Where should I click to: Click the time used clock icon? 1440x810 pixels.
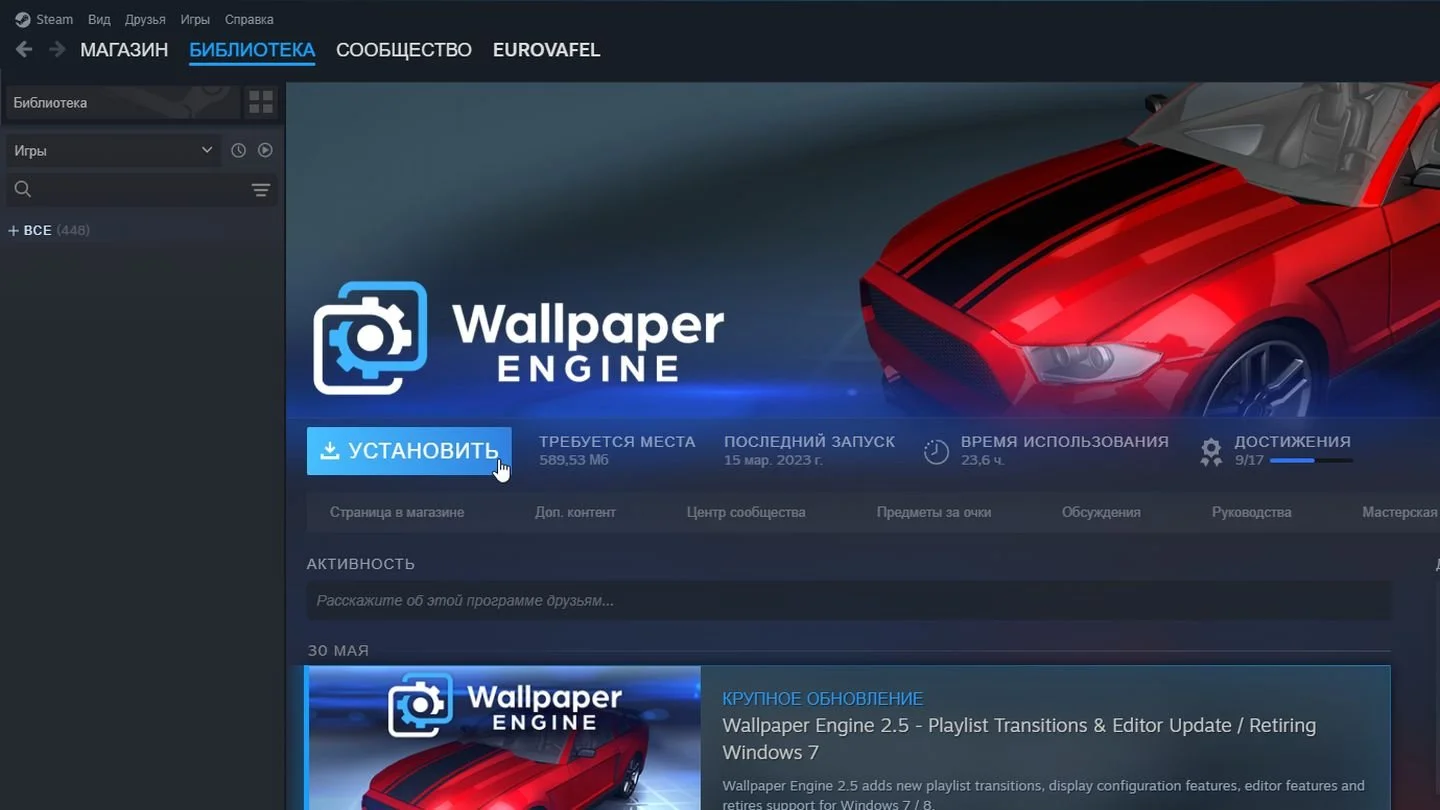click(x=936, y=452)
